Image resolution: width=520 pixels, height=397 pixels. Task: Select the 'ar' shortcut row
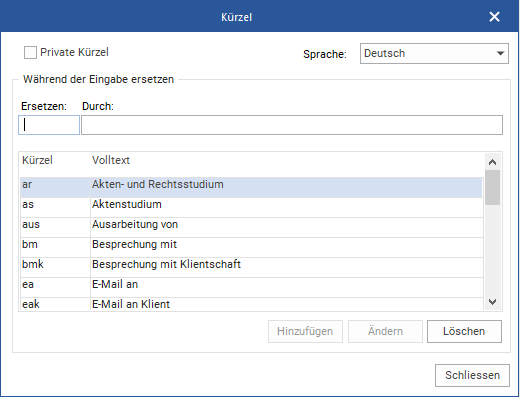(x=251, y=187)
